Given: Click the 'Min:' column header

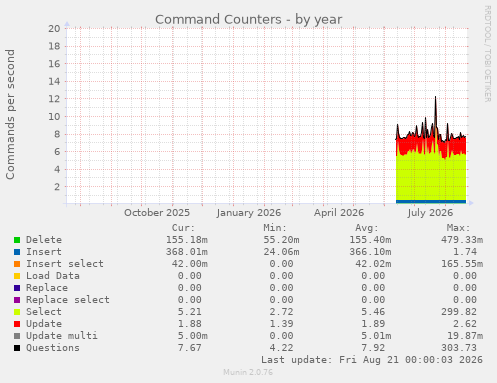Looking at the screenshot, I should click(275, 228).
